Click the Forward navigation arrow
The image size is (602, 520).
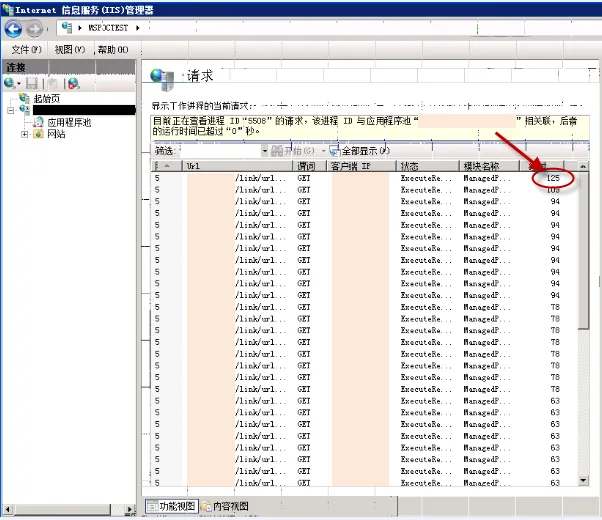click(35, 29)
